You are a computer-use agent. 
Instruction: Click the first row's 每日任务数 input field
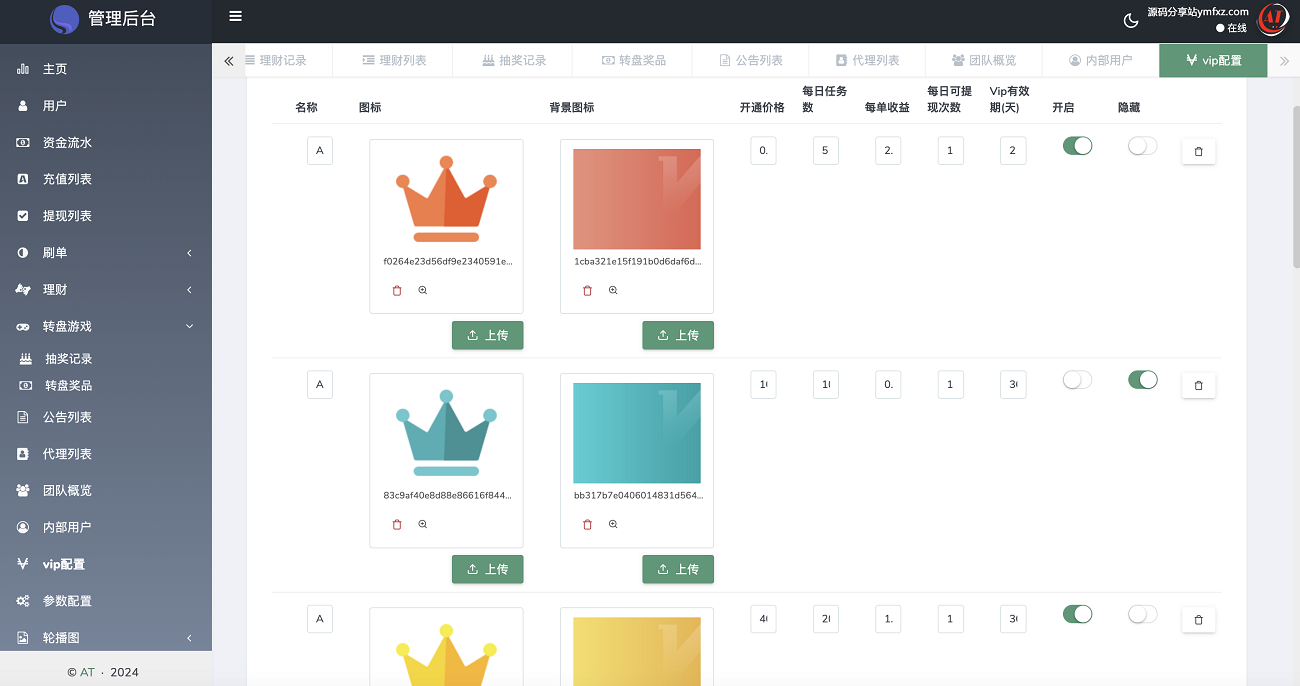[825, 151]
